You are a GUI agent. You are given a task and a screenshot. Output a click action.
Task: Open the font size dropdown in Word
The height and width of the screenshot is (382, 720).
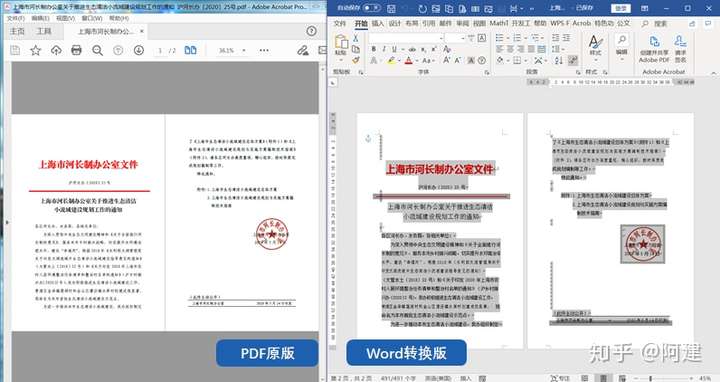tap(463, 38)
